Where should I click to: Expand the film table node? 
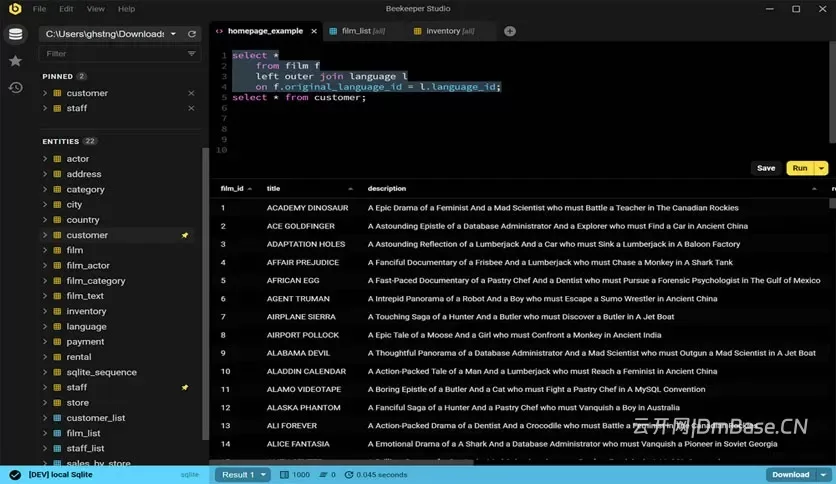[x=45, y=250]
